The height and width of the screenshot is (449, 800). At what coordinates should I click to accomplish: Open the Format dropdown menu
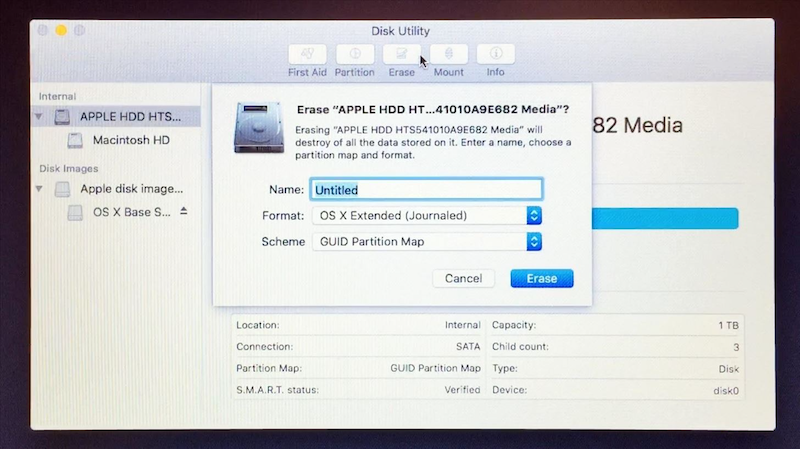pyautogui.click(x=428, y=215)
